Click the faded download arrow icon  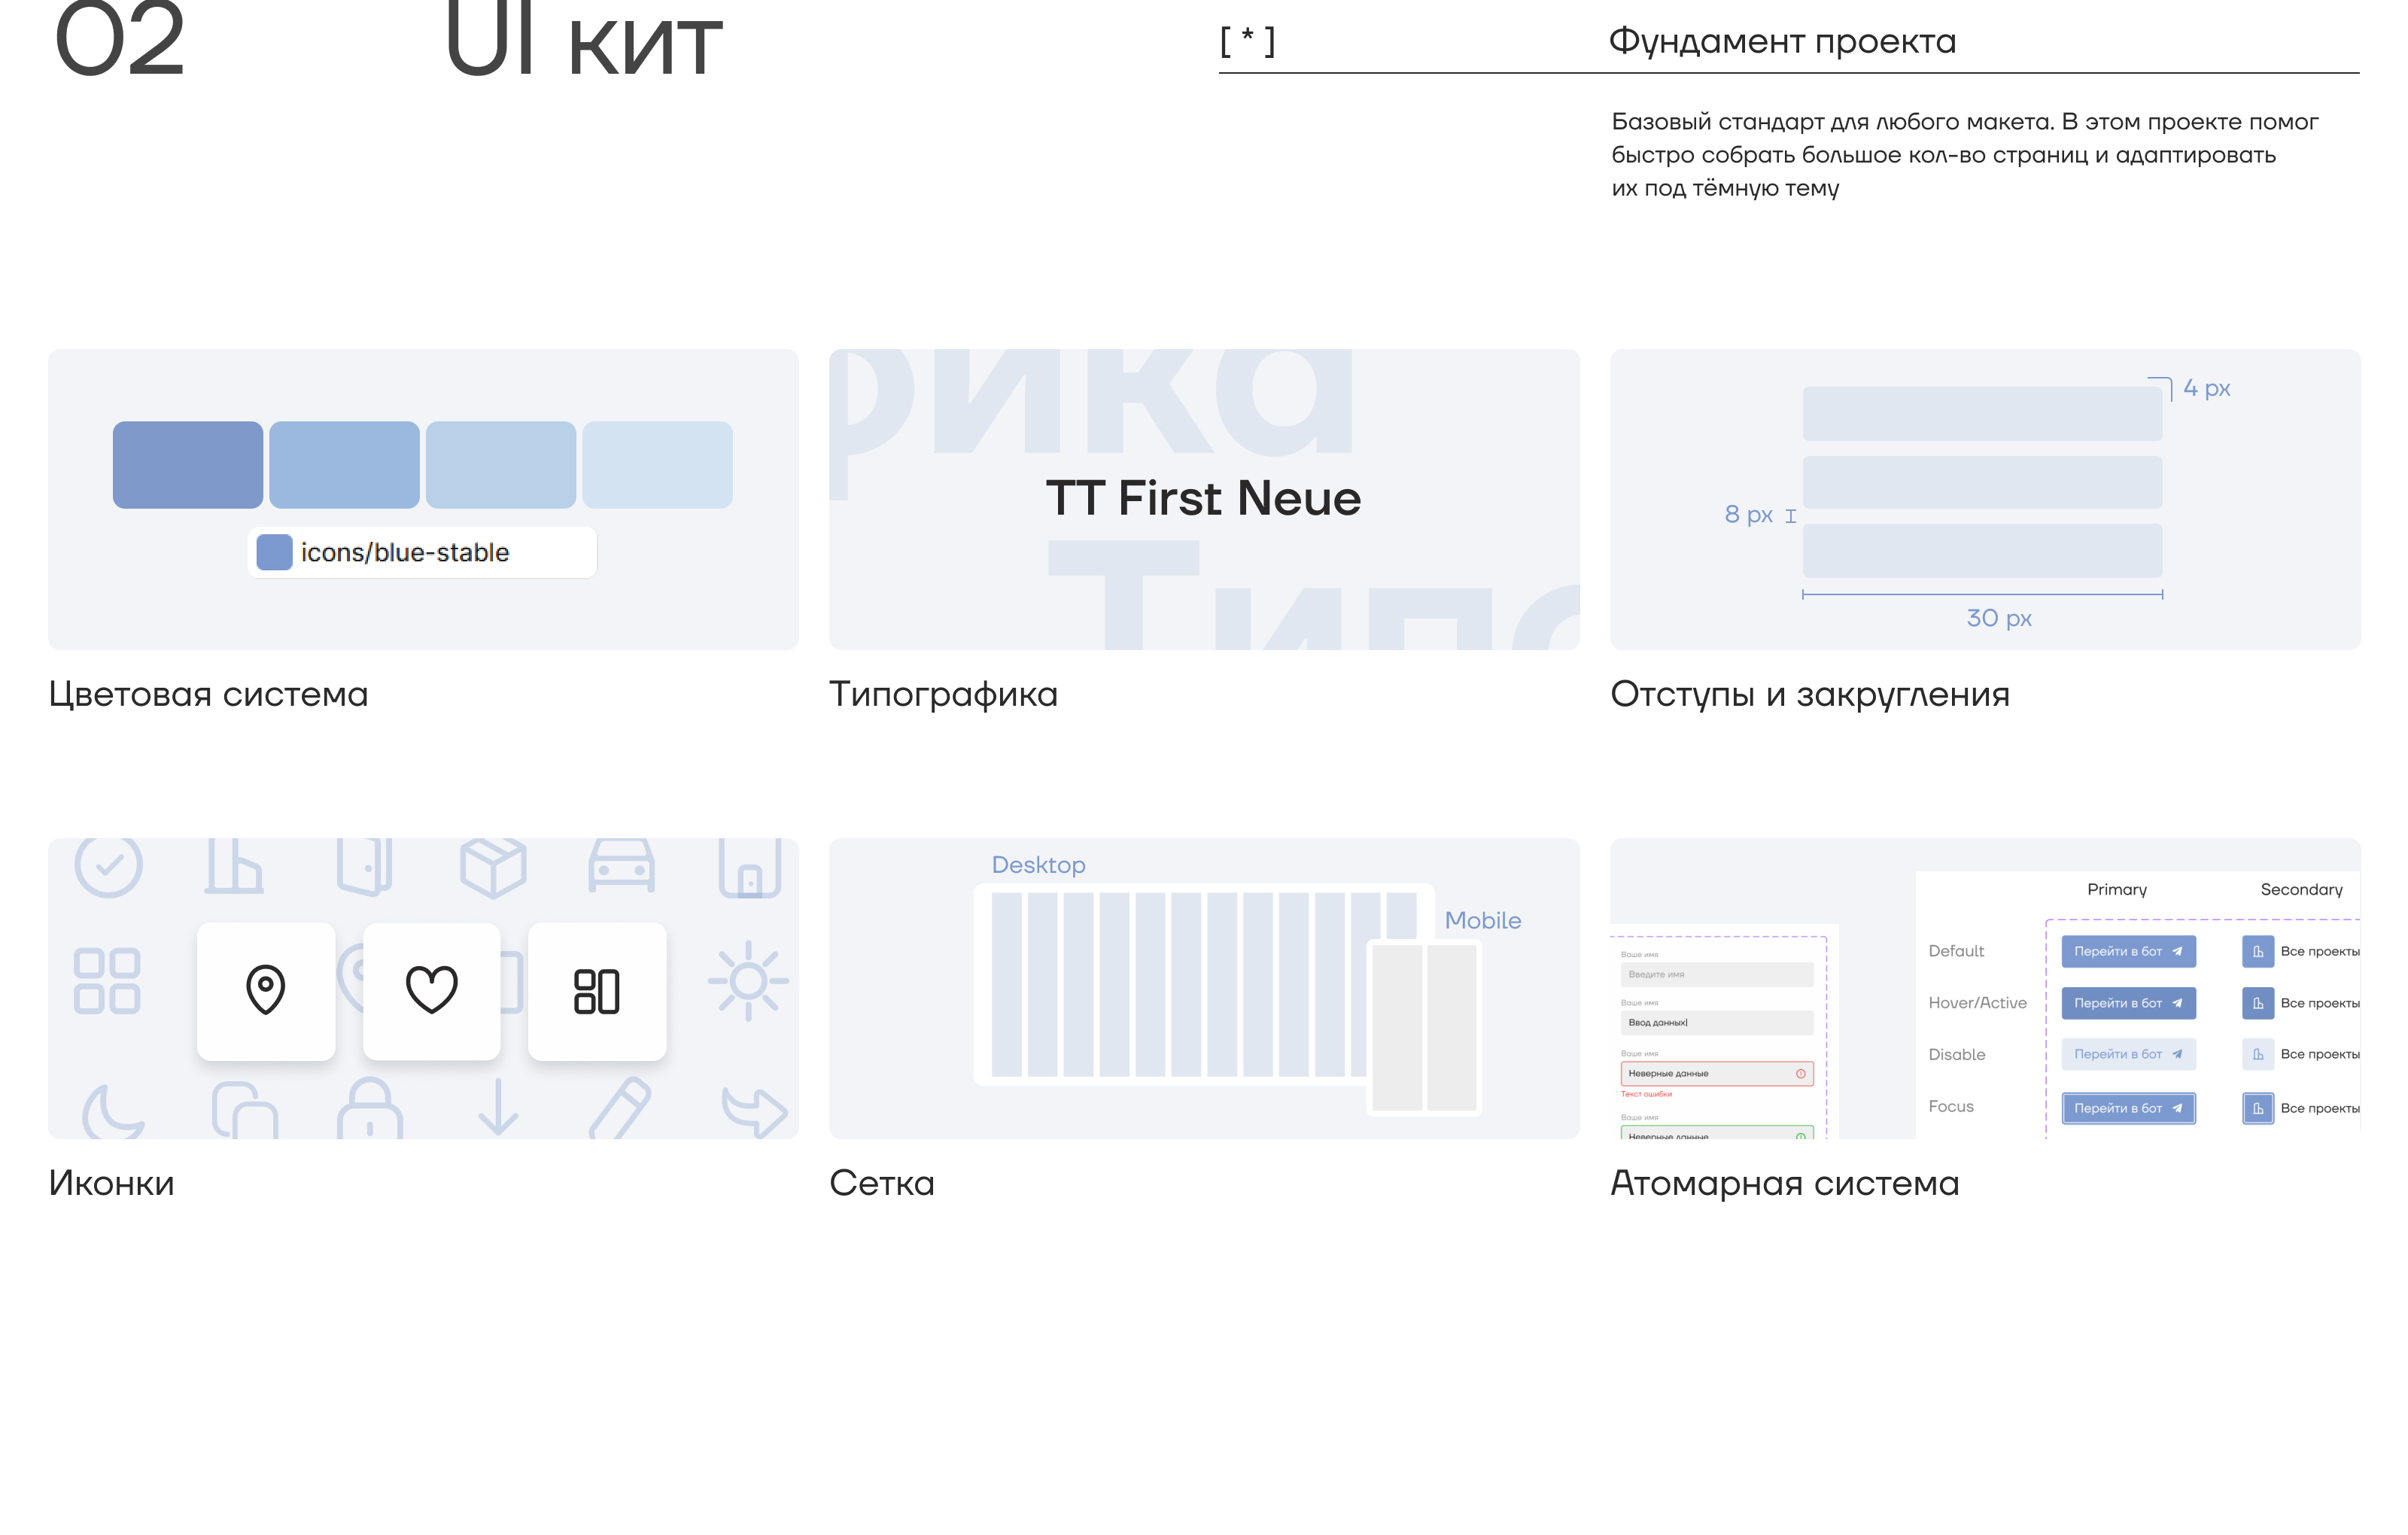(x=497, y=1107)
